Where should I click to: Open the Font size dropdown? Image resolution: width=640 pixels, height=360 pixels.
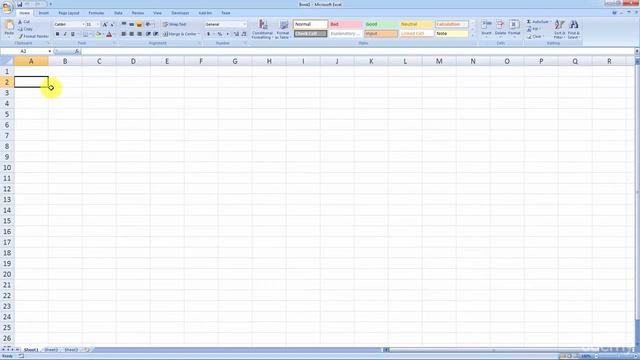98,24
